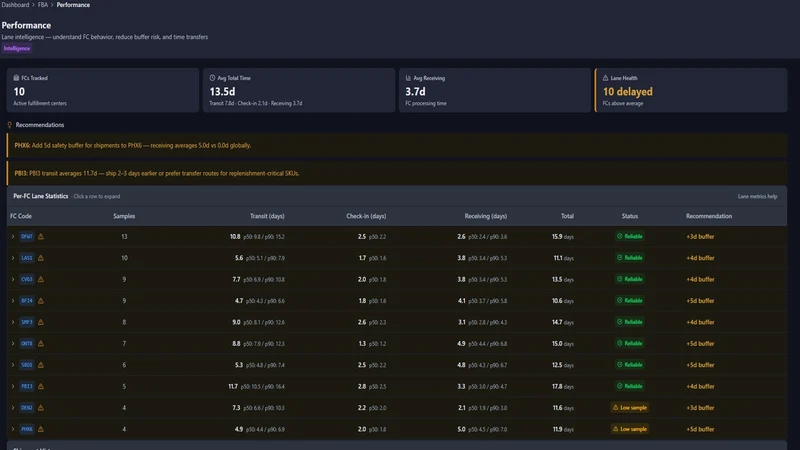The height and width of the screenshot is (450, 800).
Task: Expand the CVG3 lane row chevron
Action: pos(13,280)
